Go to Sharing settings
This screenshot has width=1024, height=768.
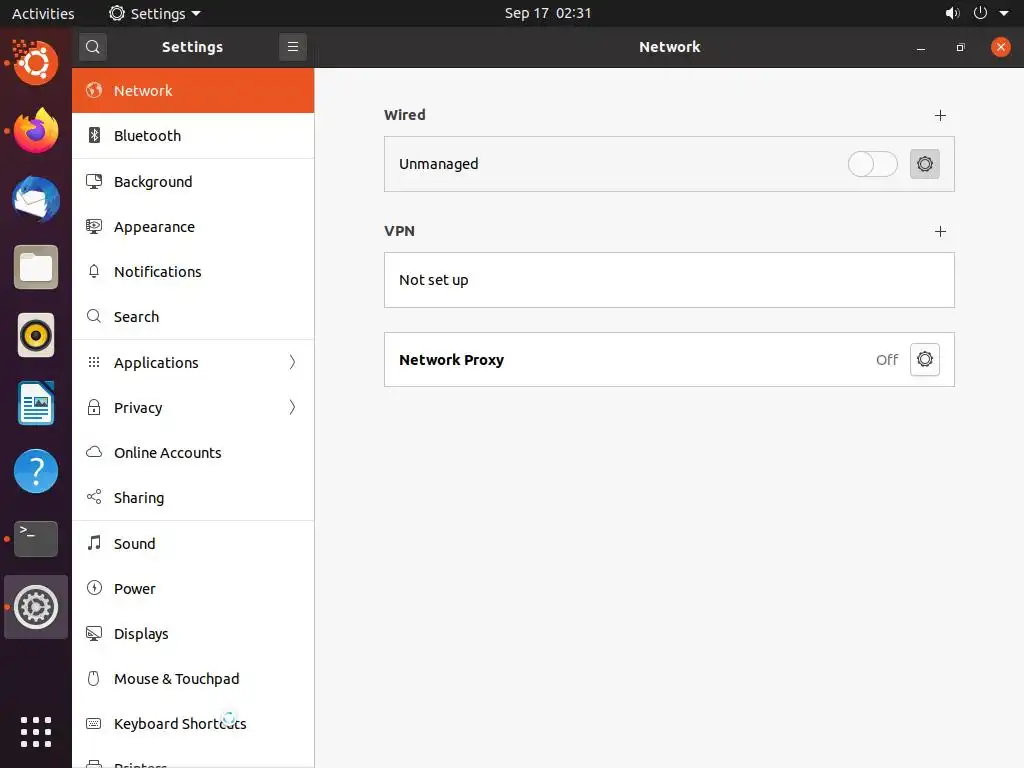coord(193,498)
